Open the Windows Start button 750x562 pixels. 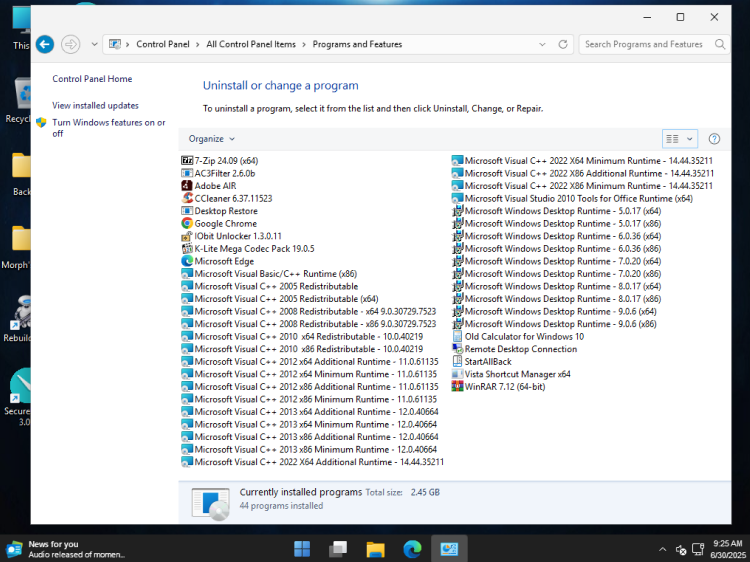click(x=302, y=549)
